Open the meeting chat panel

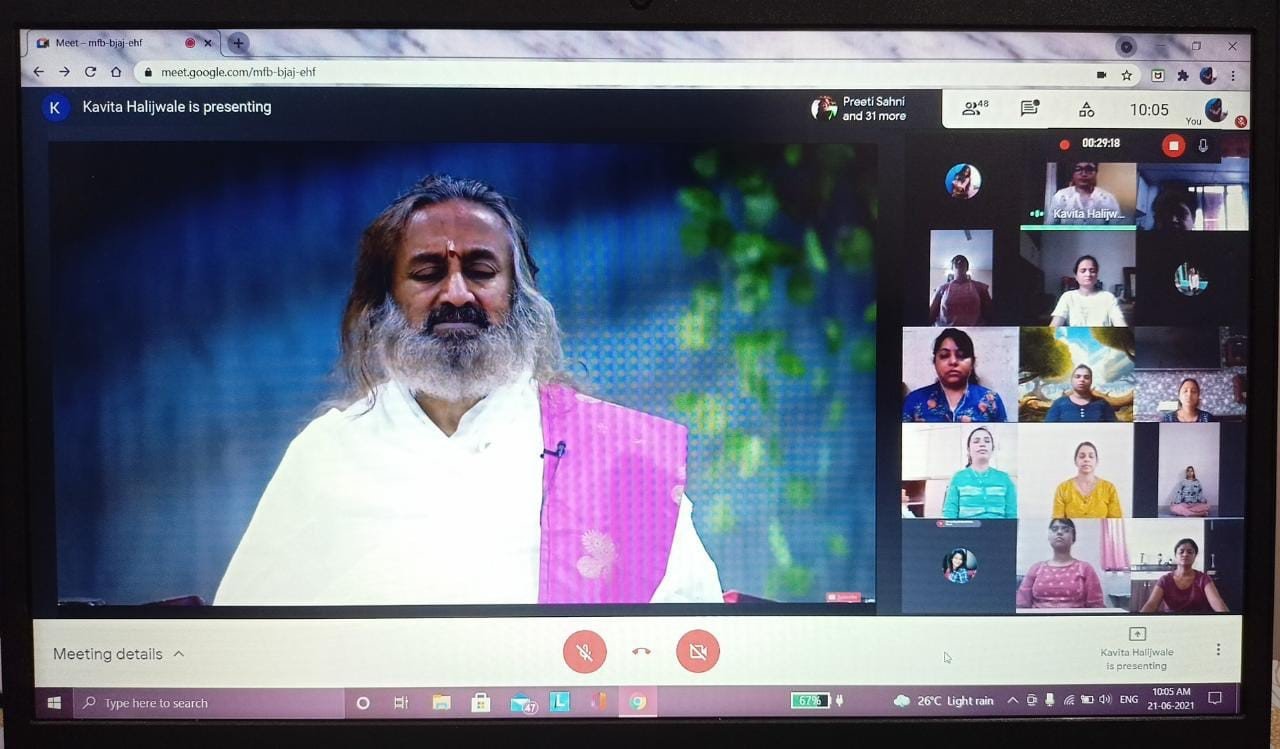(x=1030, y=109)
